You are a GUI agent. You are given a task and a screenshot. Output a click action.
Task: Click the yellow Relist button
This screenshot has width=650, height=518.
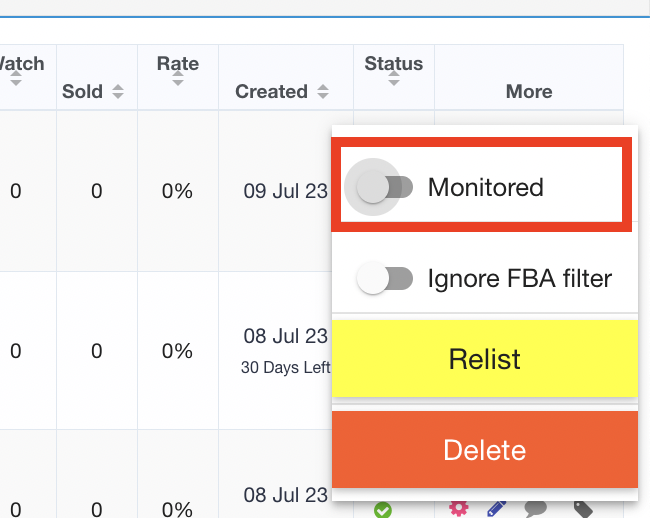point(485,358)
